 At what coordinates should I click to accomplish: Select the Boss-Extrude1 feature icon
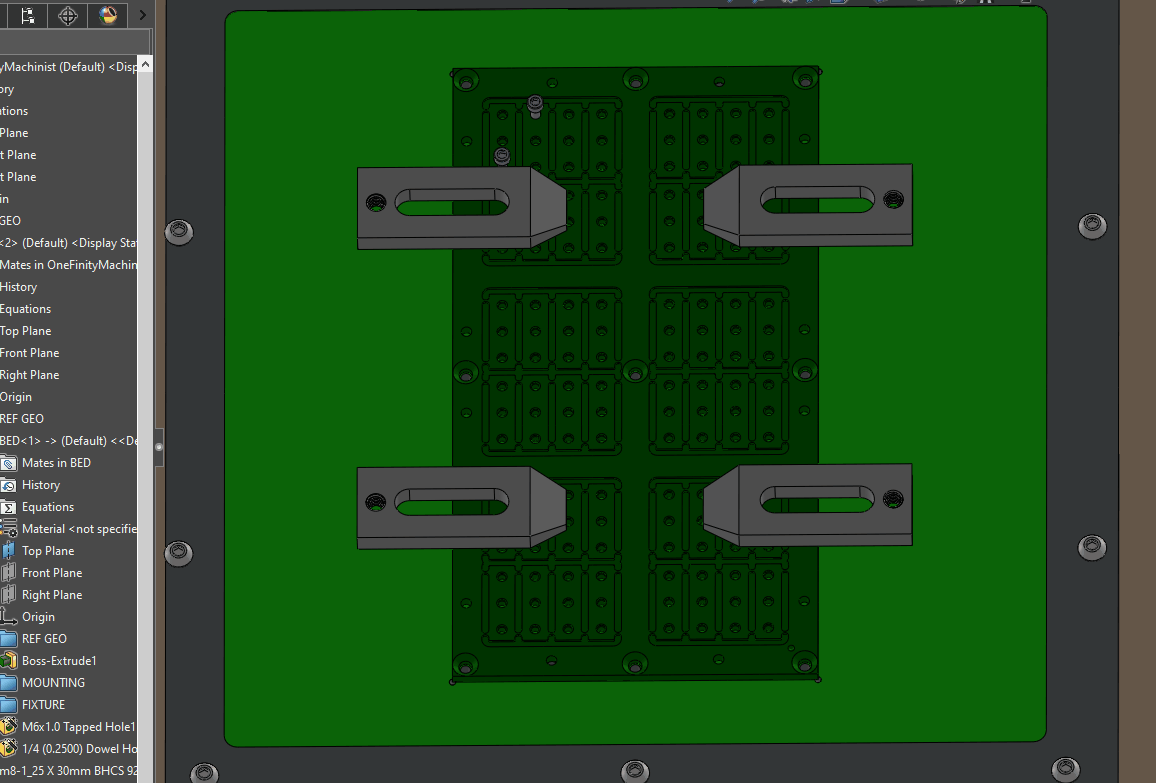coord(7,660)
